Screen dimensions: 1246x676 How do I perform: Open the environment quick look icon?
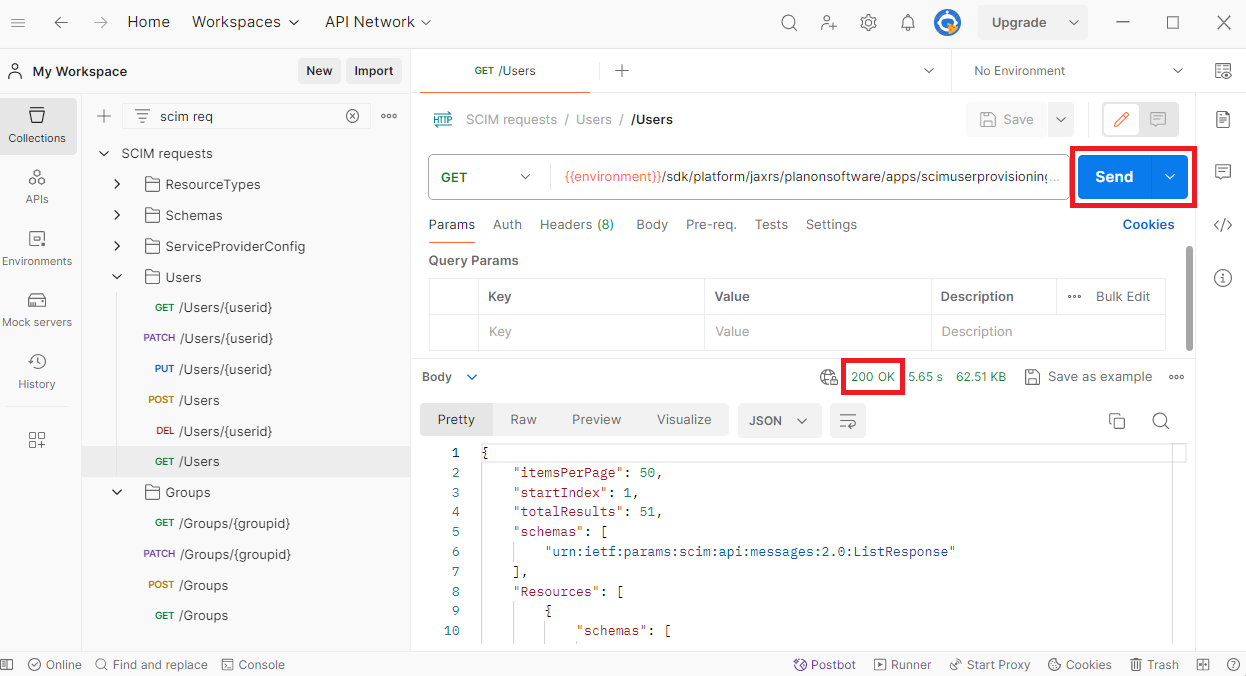(x=1223, y=70)
